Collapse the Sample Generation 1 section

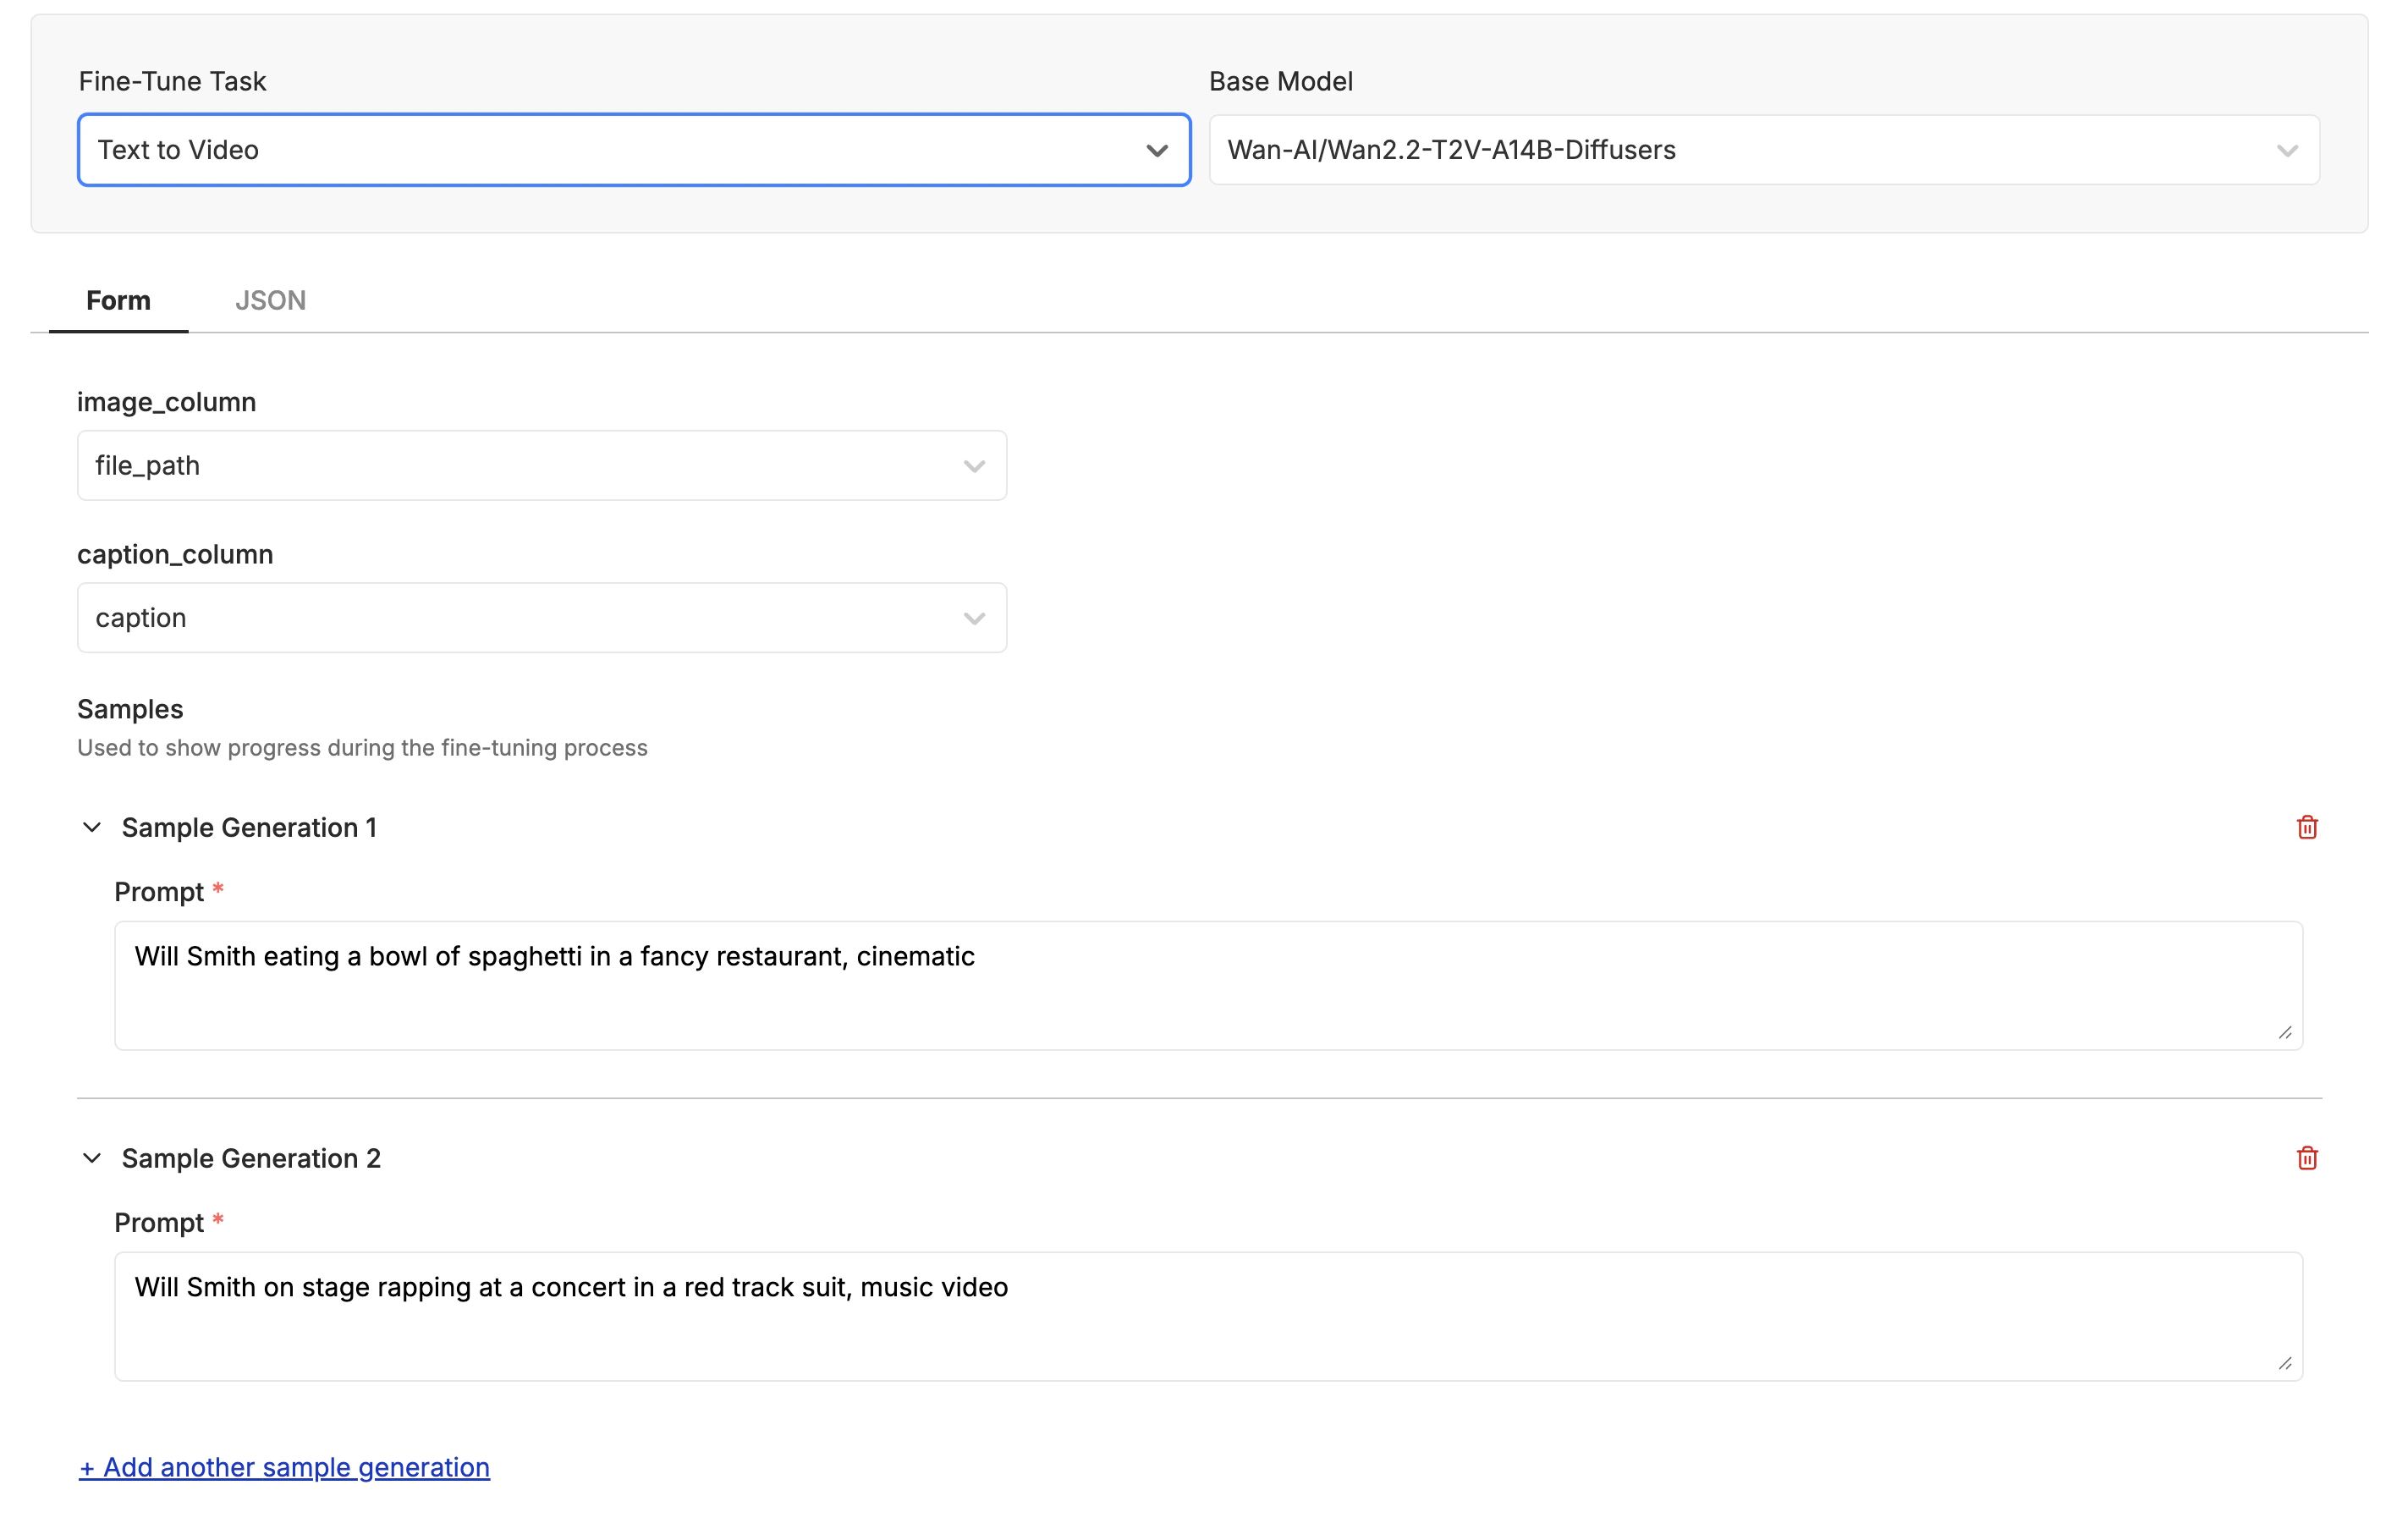pos(92,827)
